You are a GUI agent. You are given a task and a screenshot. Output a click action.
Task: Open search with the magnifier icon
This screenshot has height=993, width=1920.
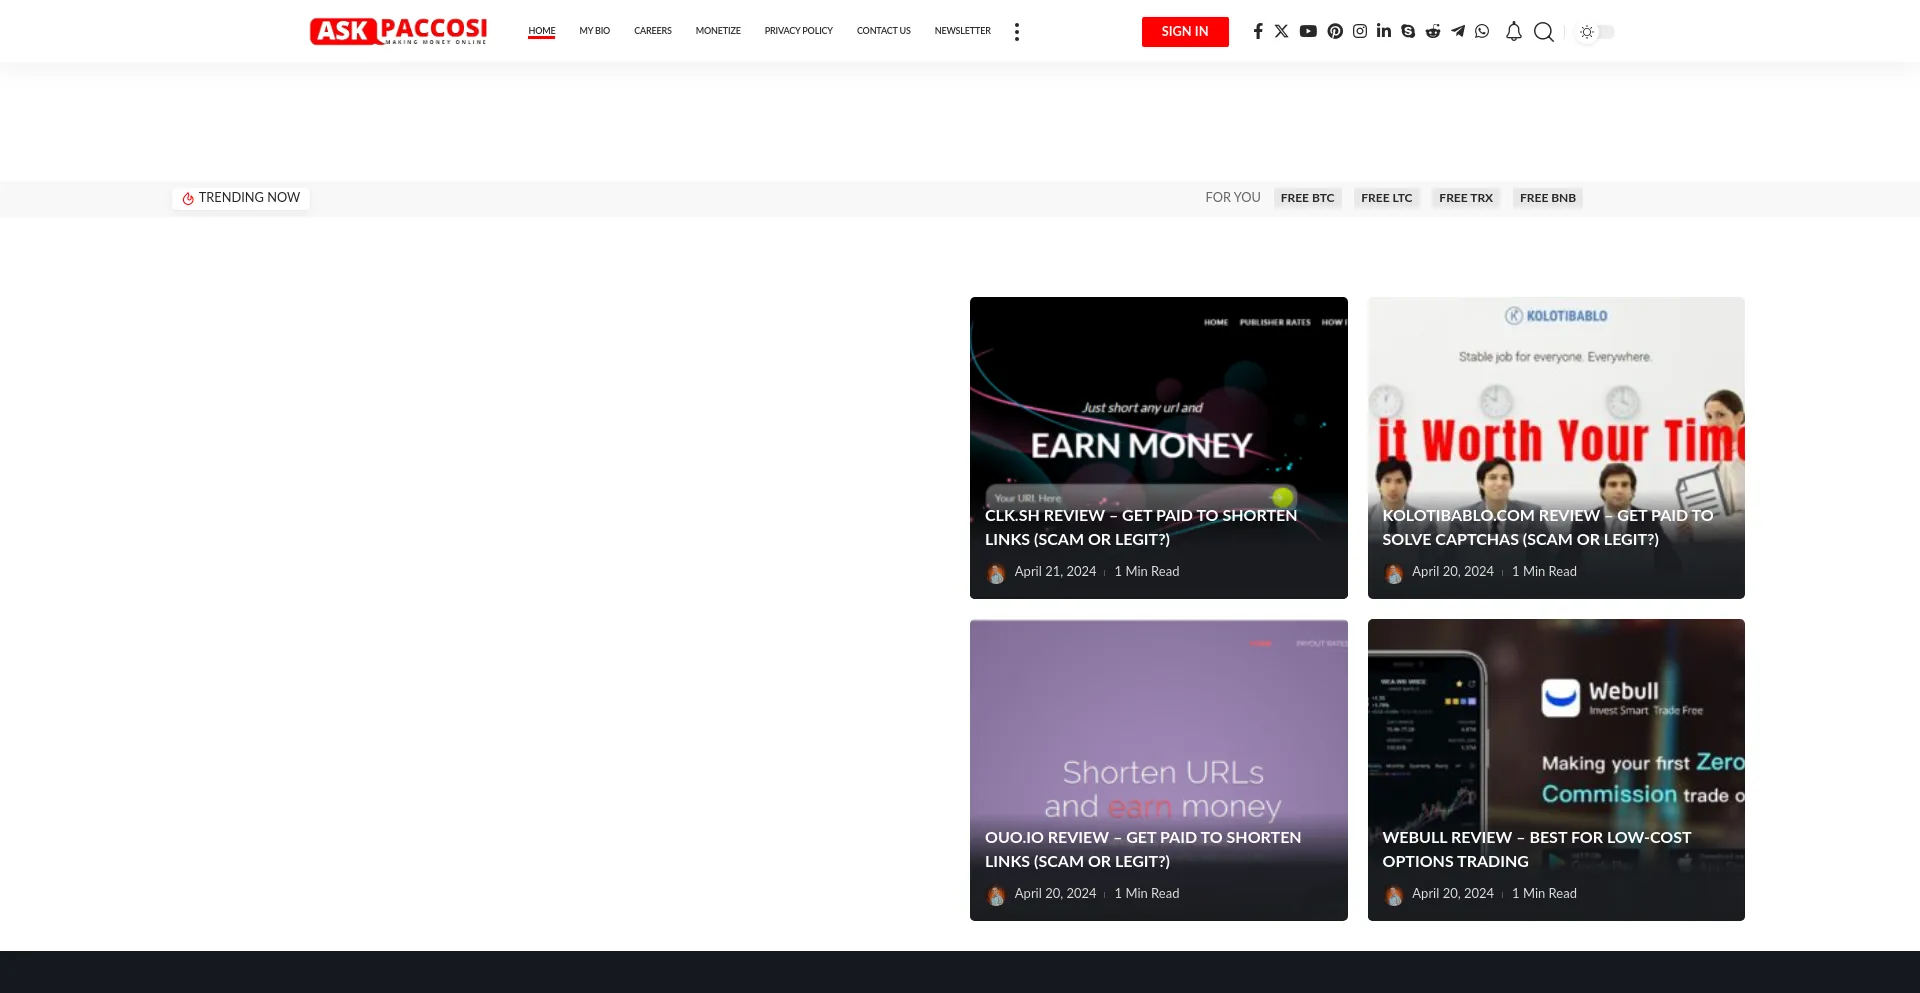pyautogui.click(x=1544, y=32)
